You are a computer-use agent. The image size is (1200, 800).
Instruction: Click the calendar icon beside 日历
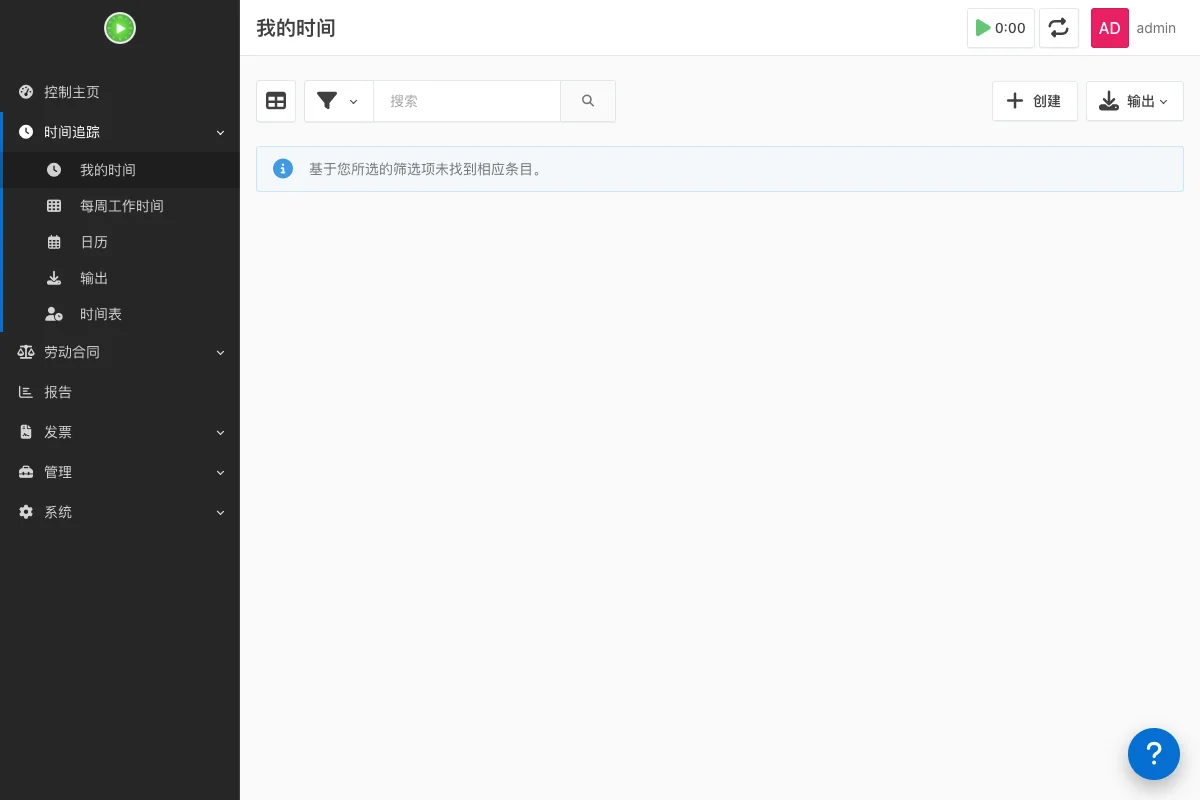[54, 242]
